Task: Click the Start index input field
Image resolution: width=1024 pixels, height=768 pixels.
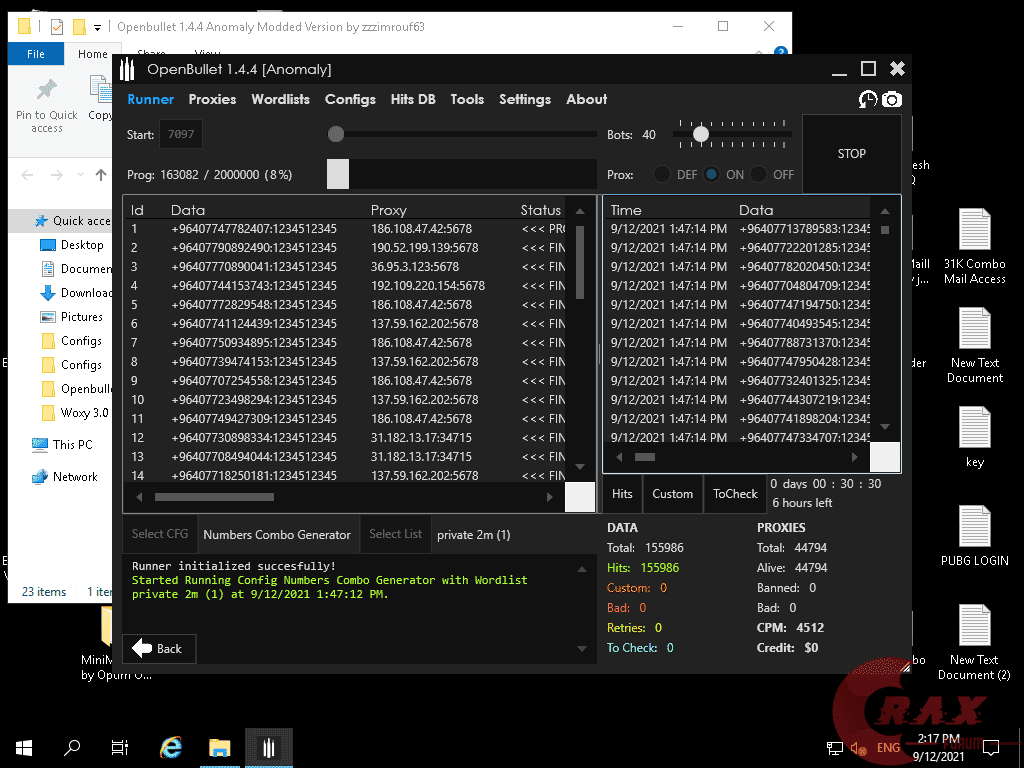Action: (181, 134)
